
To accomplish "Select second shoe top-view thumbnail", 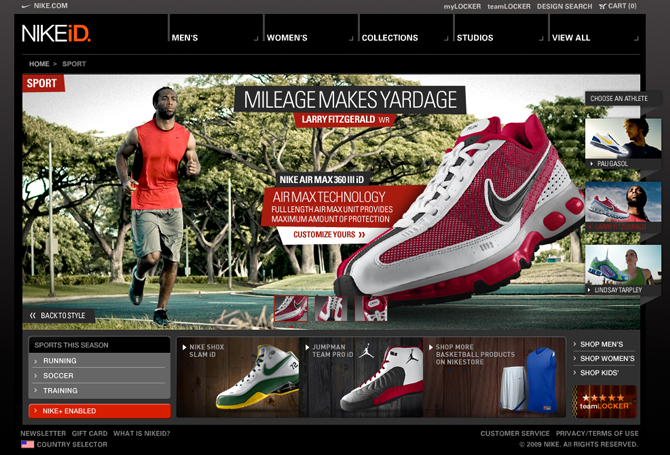I will (331, 308).
